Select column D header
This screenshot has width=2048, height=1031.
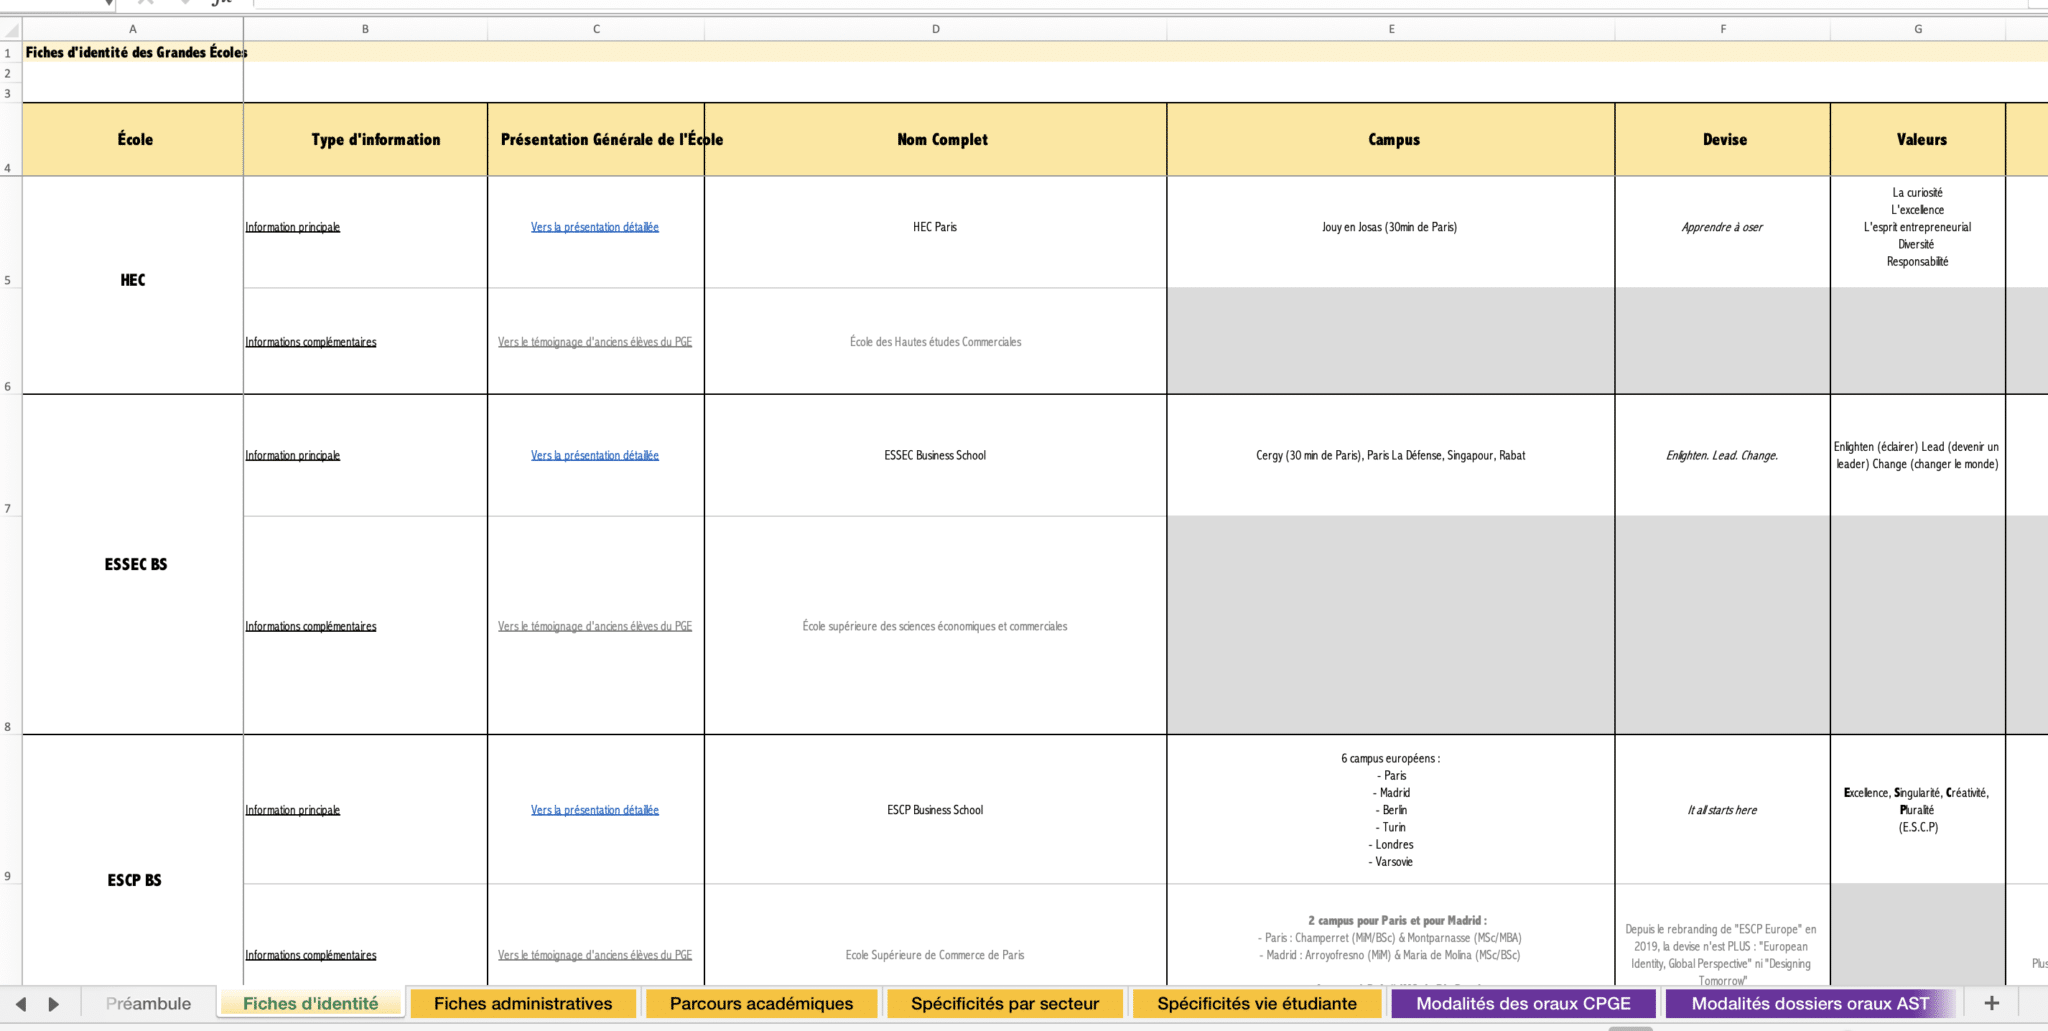click(x=936, y=29)
